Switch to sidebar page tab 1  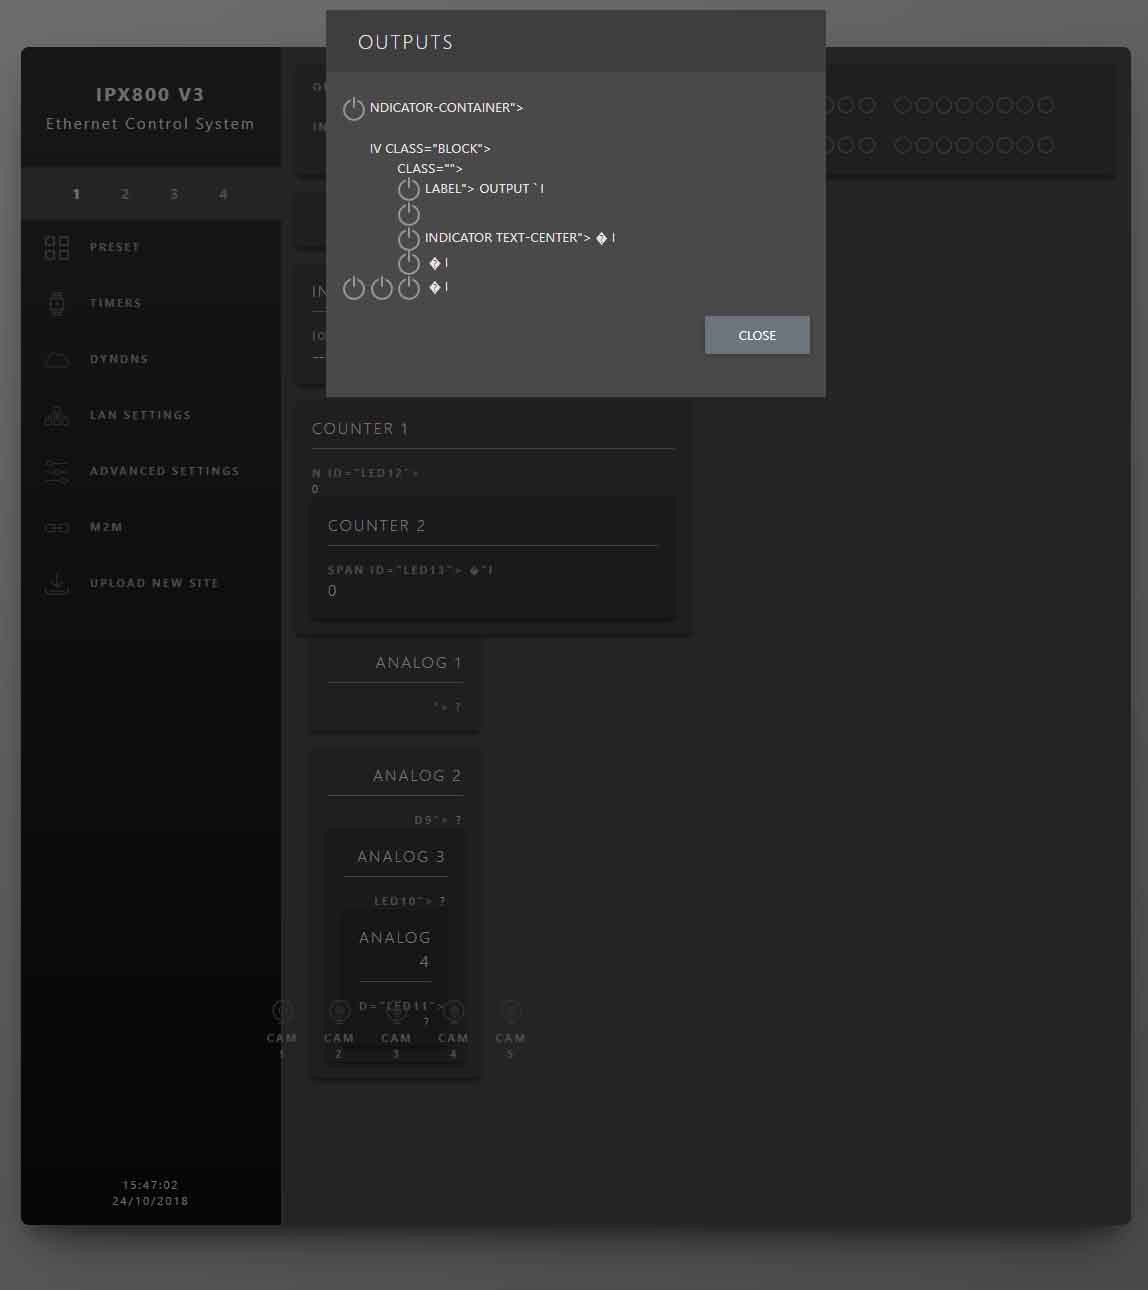pyautogui.click(x=76, y=194)
